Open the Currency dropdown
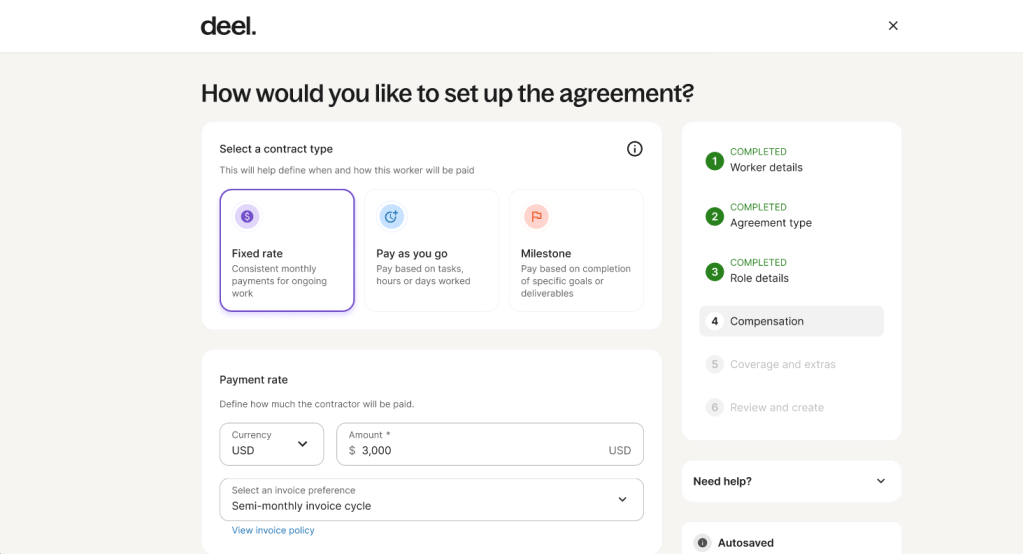 [x=272, y=444]
